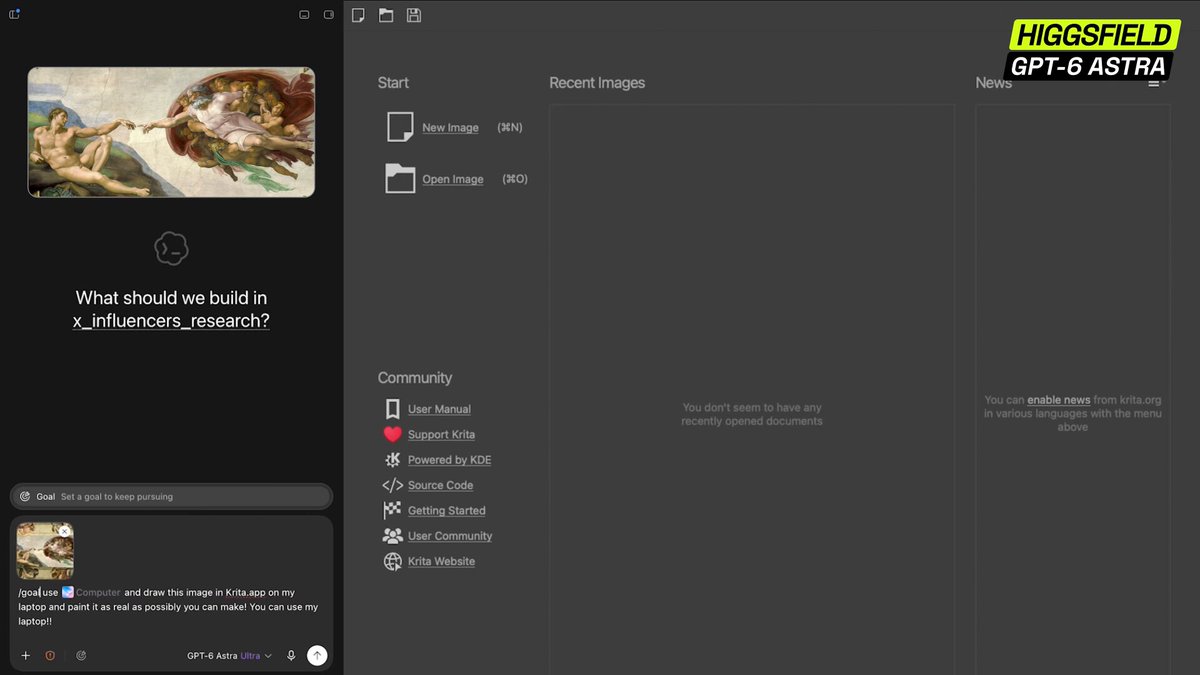Click the open file toolbar icon
This screenshot has width=1200, height=675.
pyautogui.click(x=386, y=15)
